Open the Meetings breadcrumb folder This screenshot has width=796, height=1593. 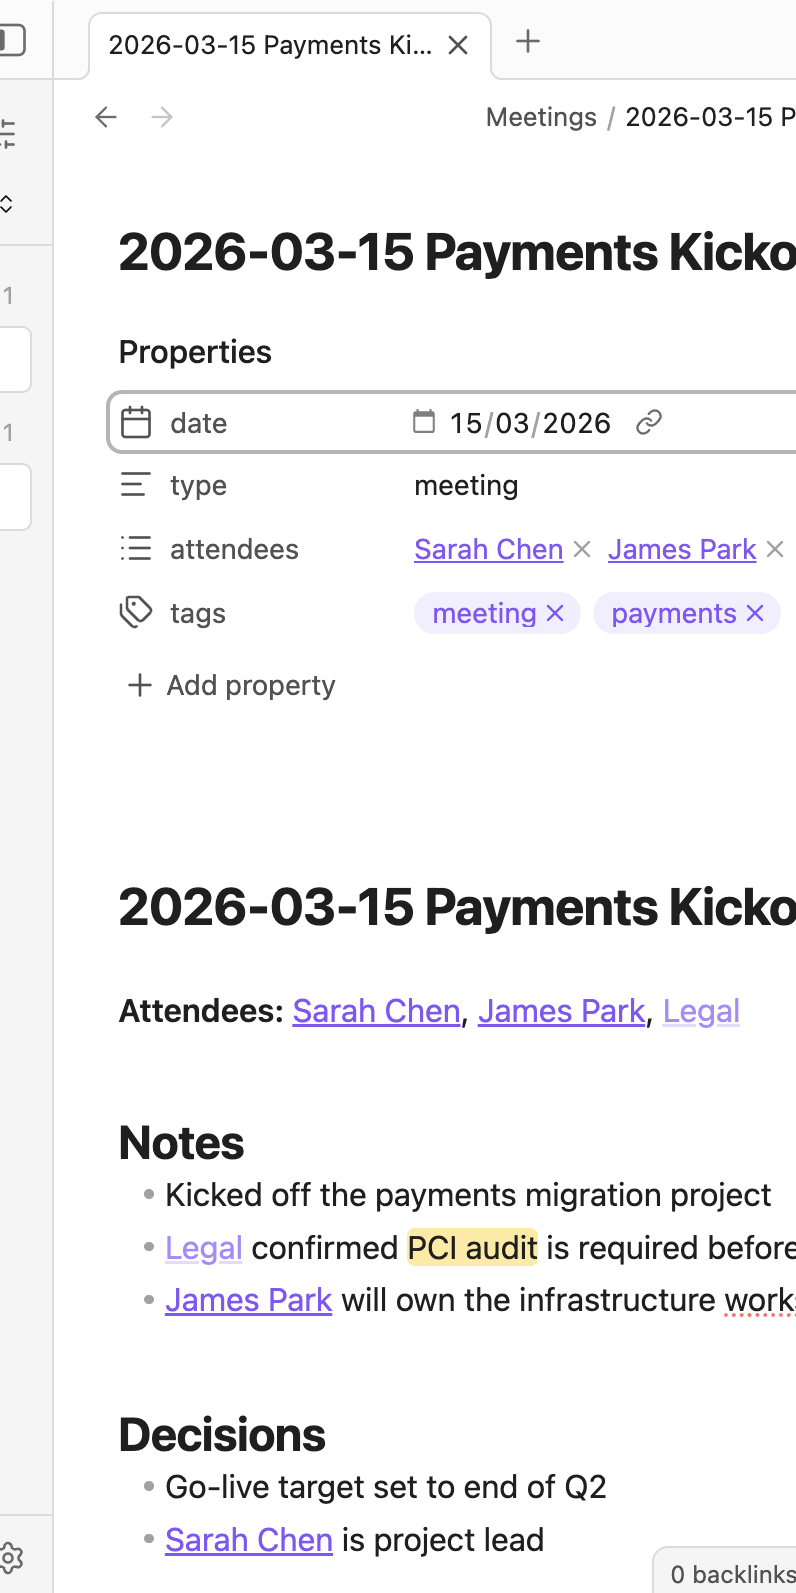pyautogui.click(x=541, y=117)
